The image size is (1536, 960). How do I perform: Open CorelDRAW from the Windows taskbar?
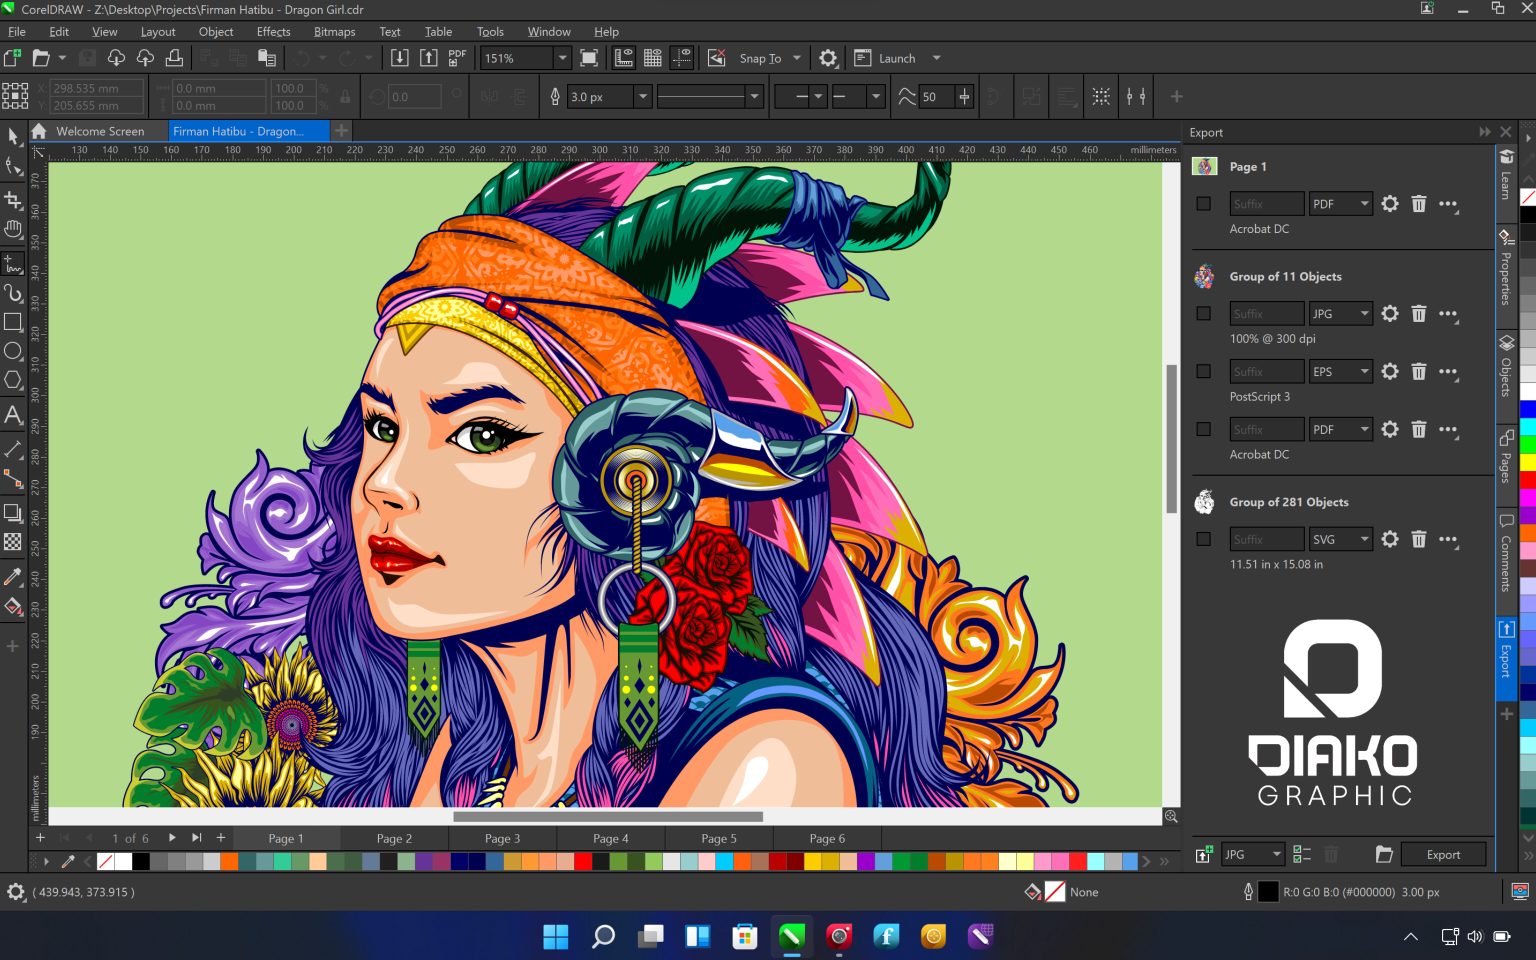point(792,937)
